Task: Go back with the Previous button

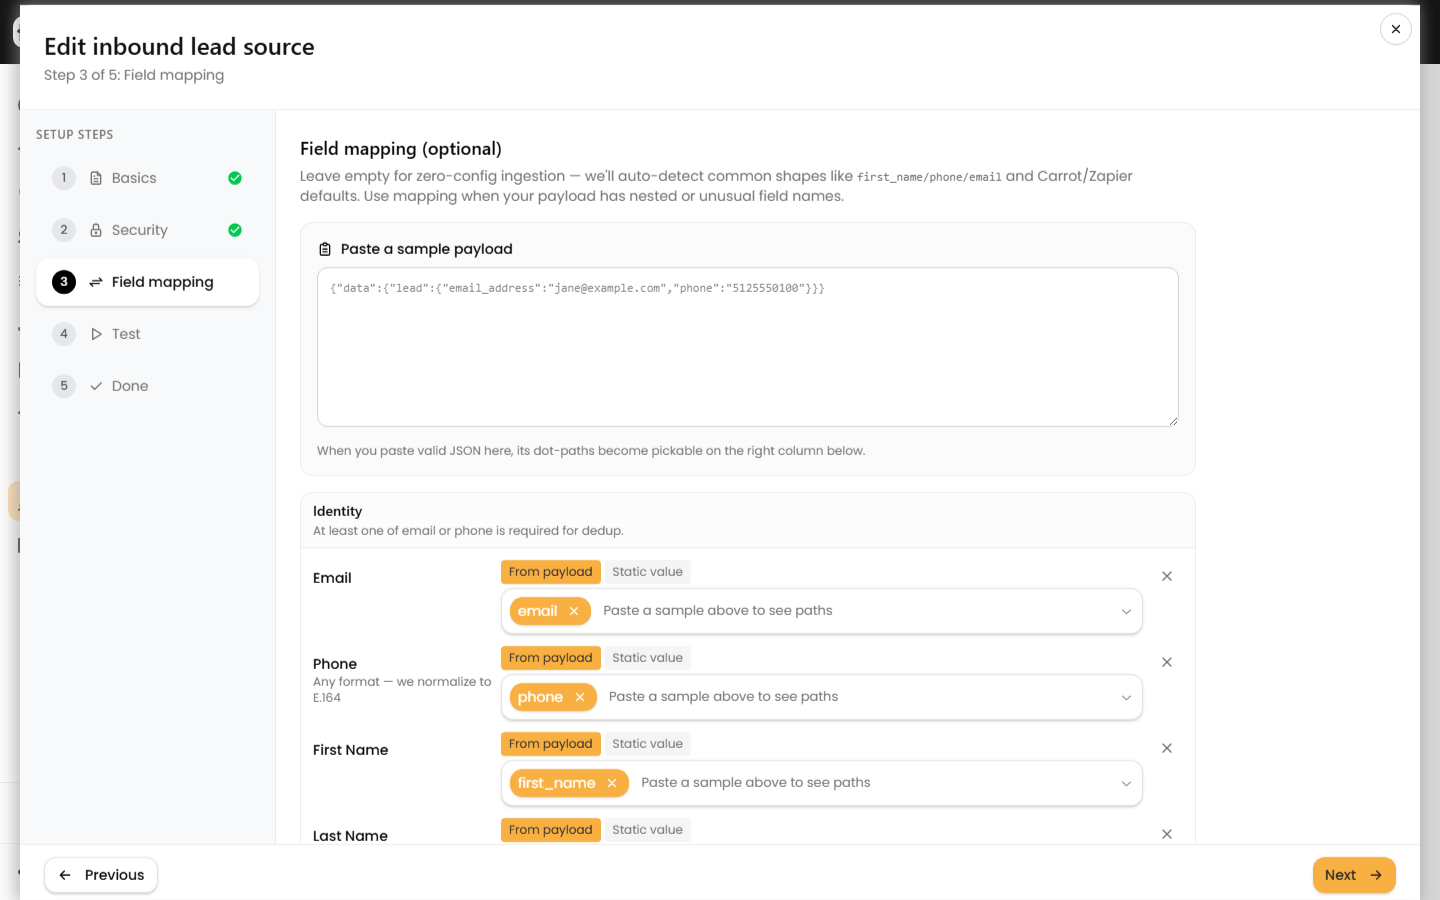Action: (101, 875)
